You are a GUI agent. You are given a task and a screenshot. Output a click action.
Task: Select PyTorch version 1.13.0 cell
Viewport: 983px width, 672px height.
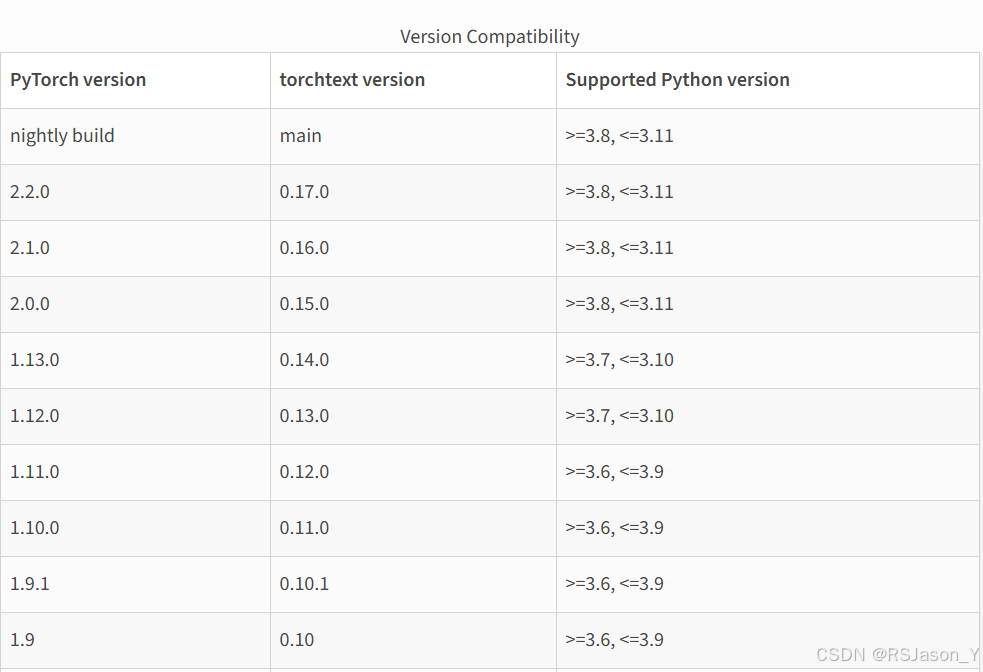tap(35, 360)
